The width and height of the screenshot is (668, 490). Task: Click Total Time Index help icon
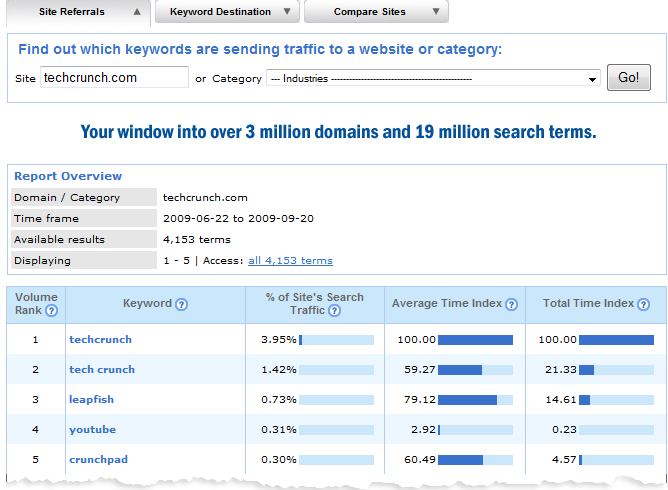tap(643, 304)
